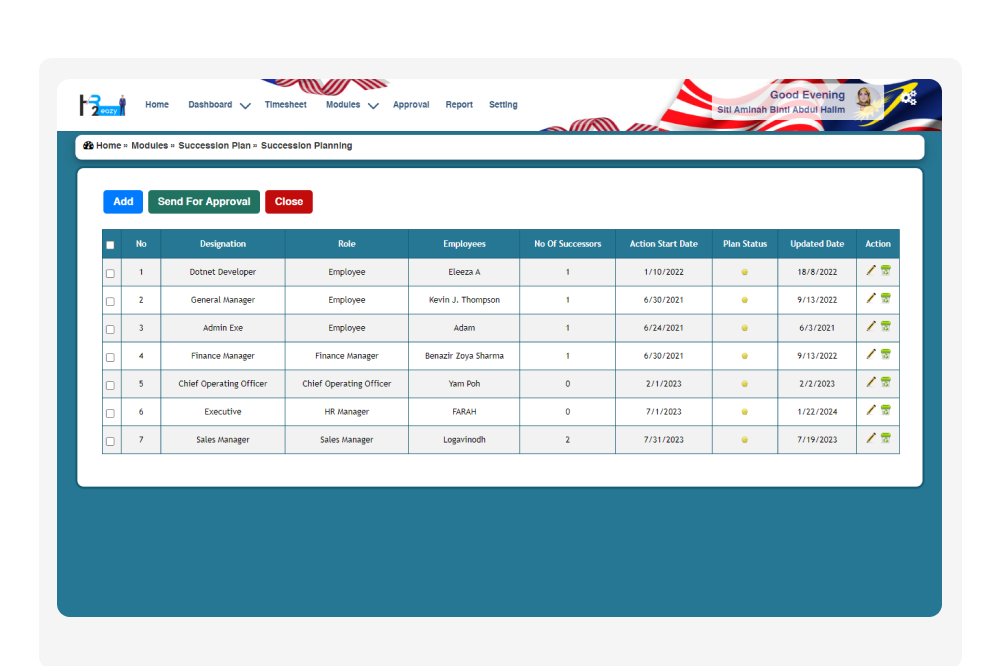Check the checkbox for Sales Manager row
Image resolution: width=983 pixels, height=666 pixels.
(110, 441)
